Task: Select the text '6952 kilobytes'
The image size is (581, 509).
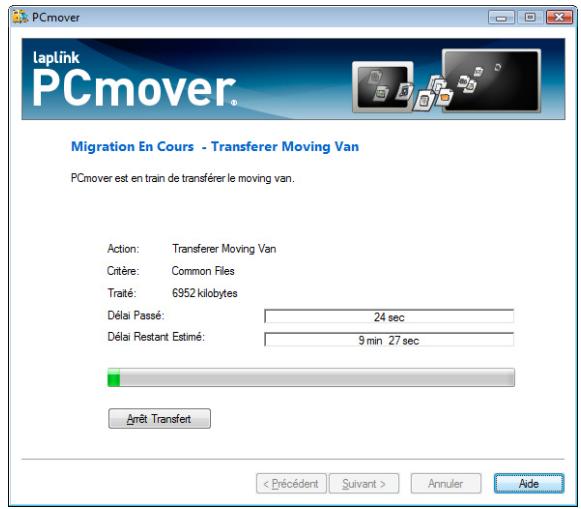Action: (205, 293)
